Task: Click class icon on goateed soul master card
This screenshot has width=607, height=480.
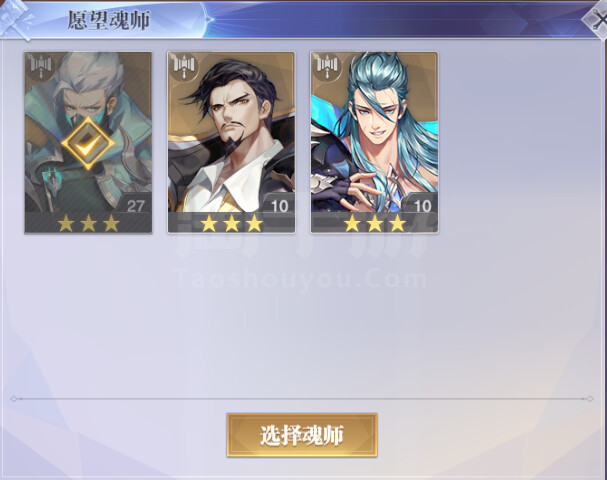Action: point(184,65)
